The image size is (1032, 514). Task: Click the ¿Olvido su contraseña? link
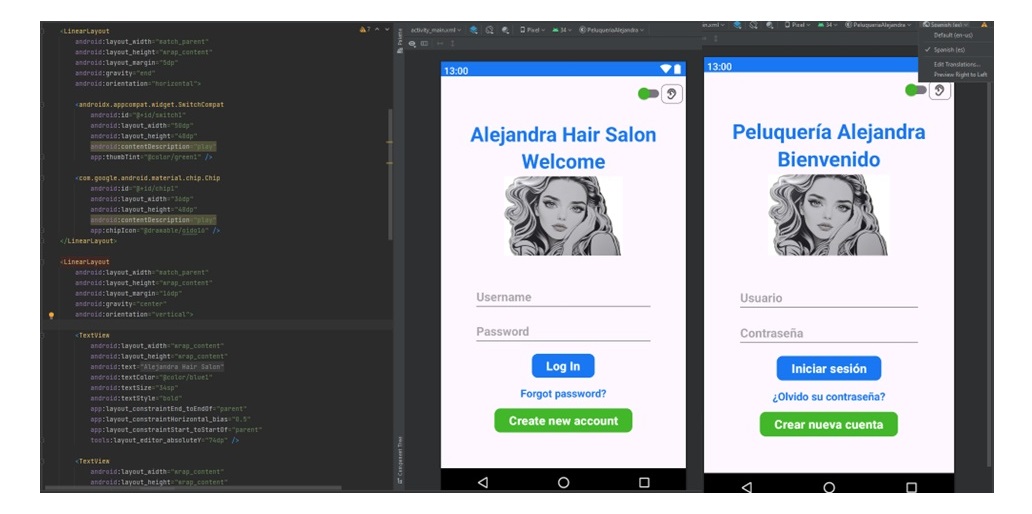click(x=828, y=397)
